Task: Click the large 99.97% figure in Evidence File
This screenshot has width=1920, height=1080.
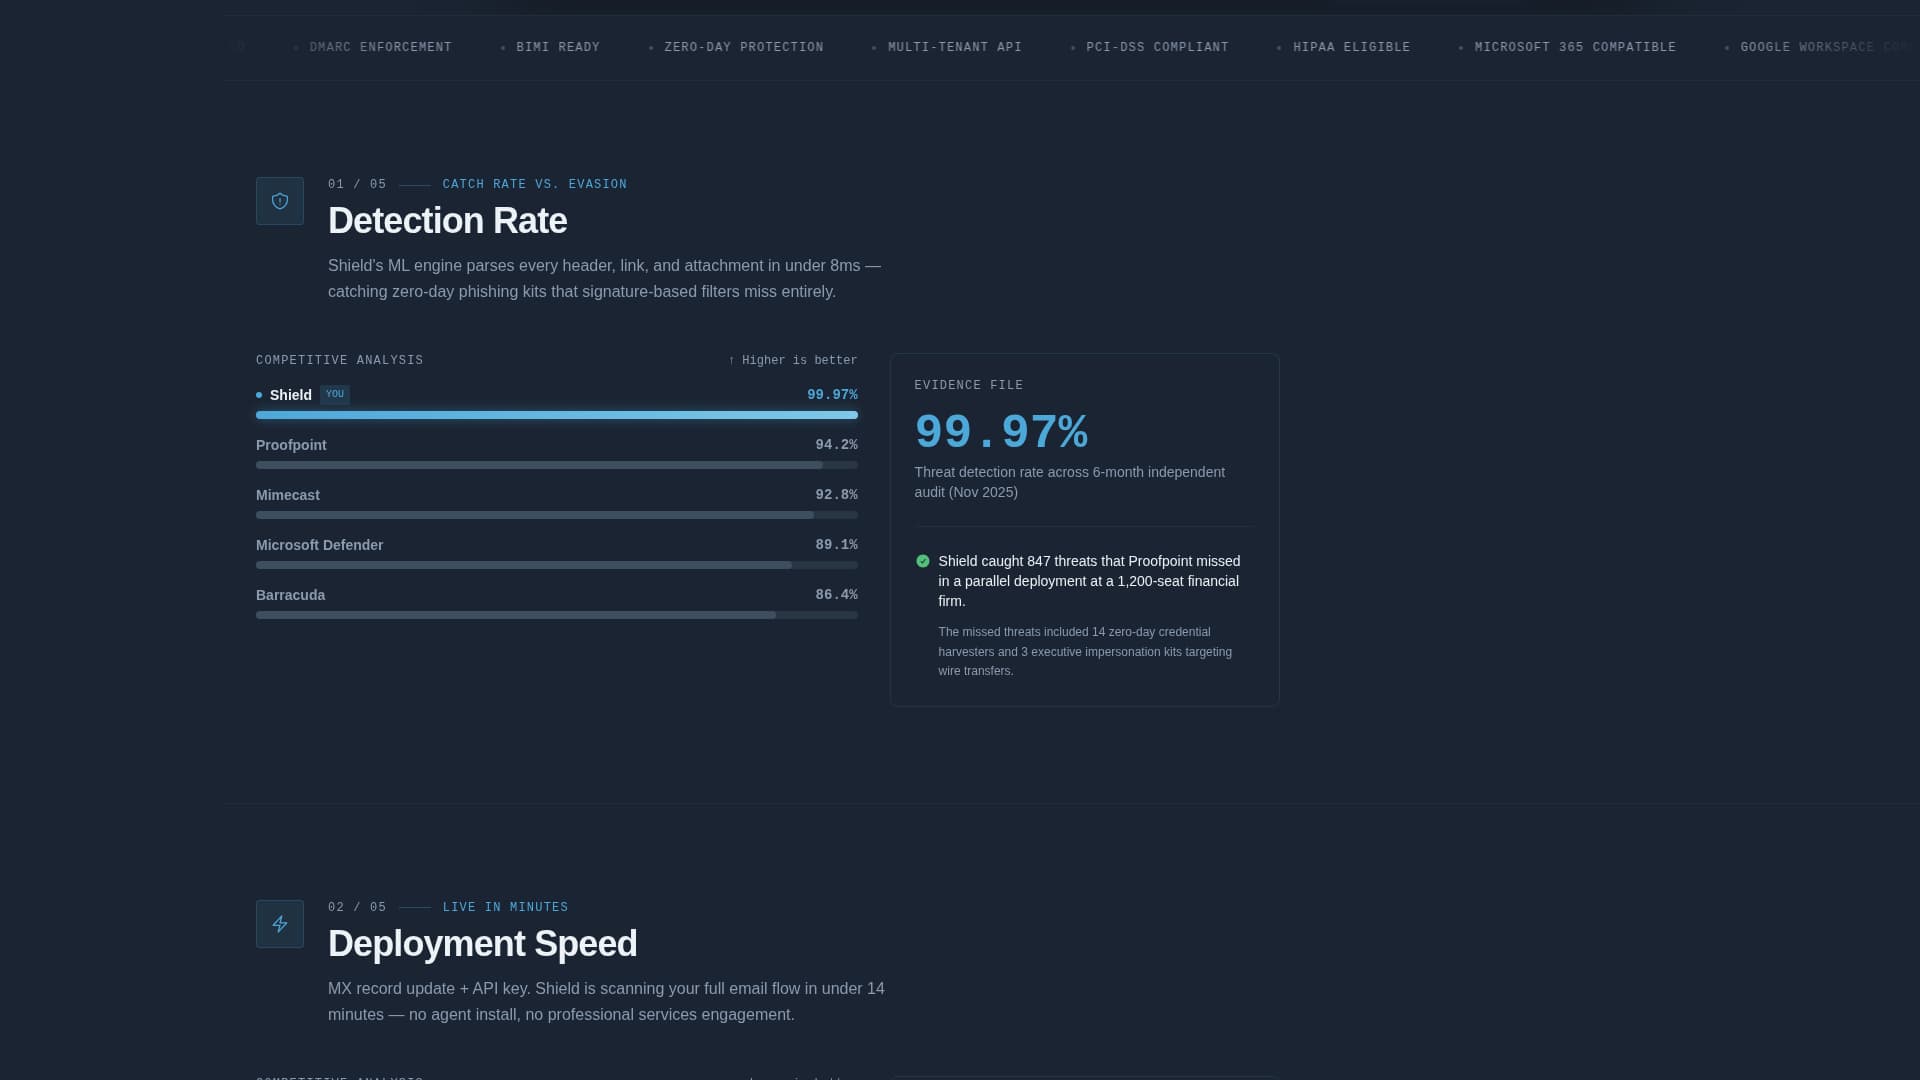Action: click(x=1001, y=432)
